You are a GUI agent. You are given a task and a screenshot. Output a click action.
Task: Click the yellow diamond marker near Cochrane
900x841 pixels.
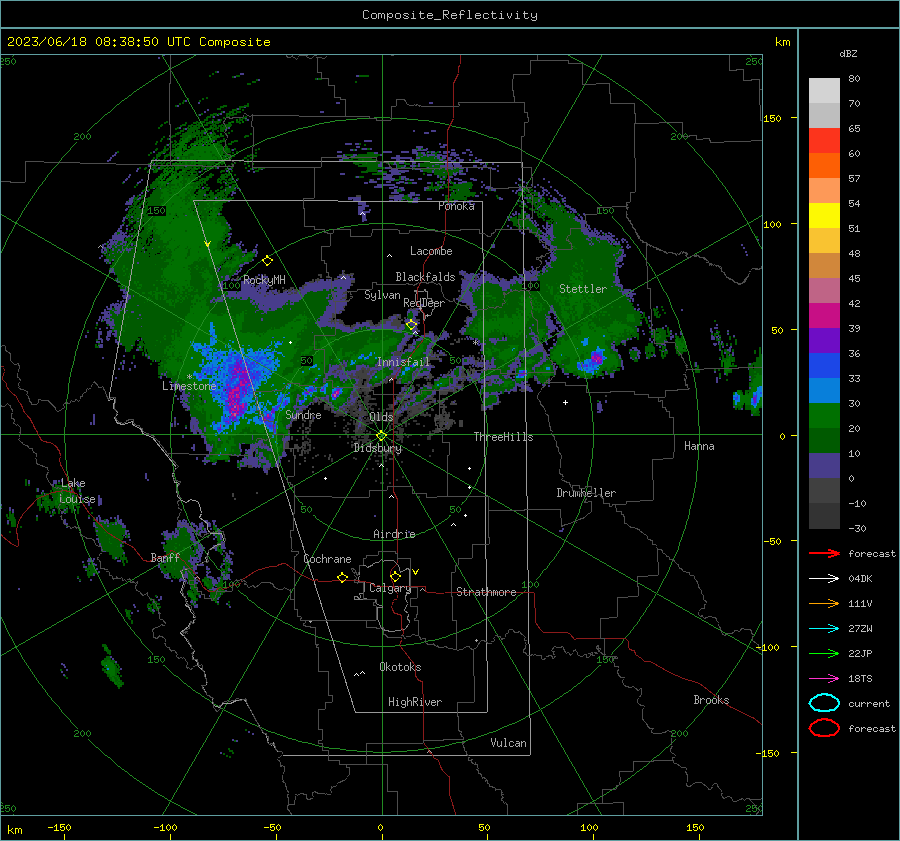pos(342,577)
